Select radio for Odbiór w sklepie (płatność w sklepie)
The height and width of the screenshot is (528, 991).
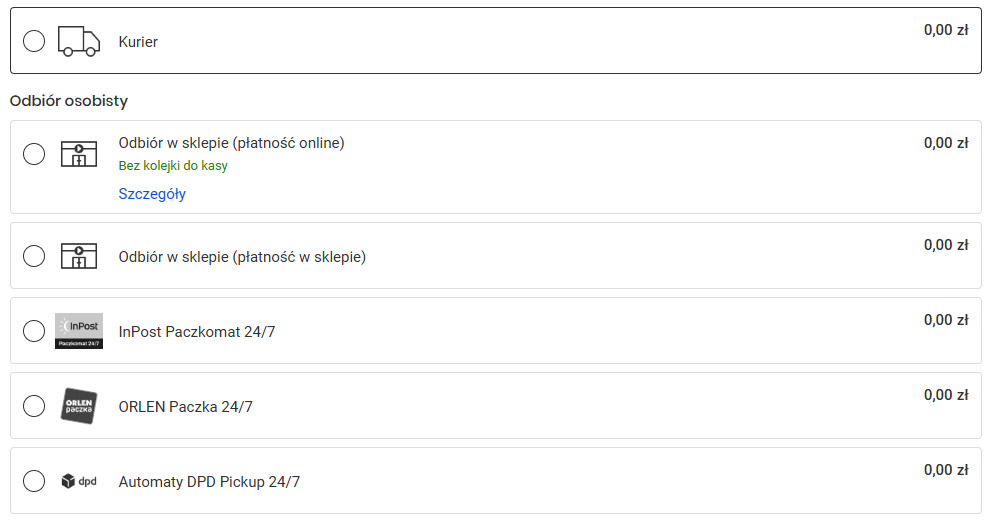(34, 256)
